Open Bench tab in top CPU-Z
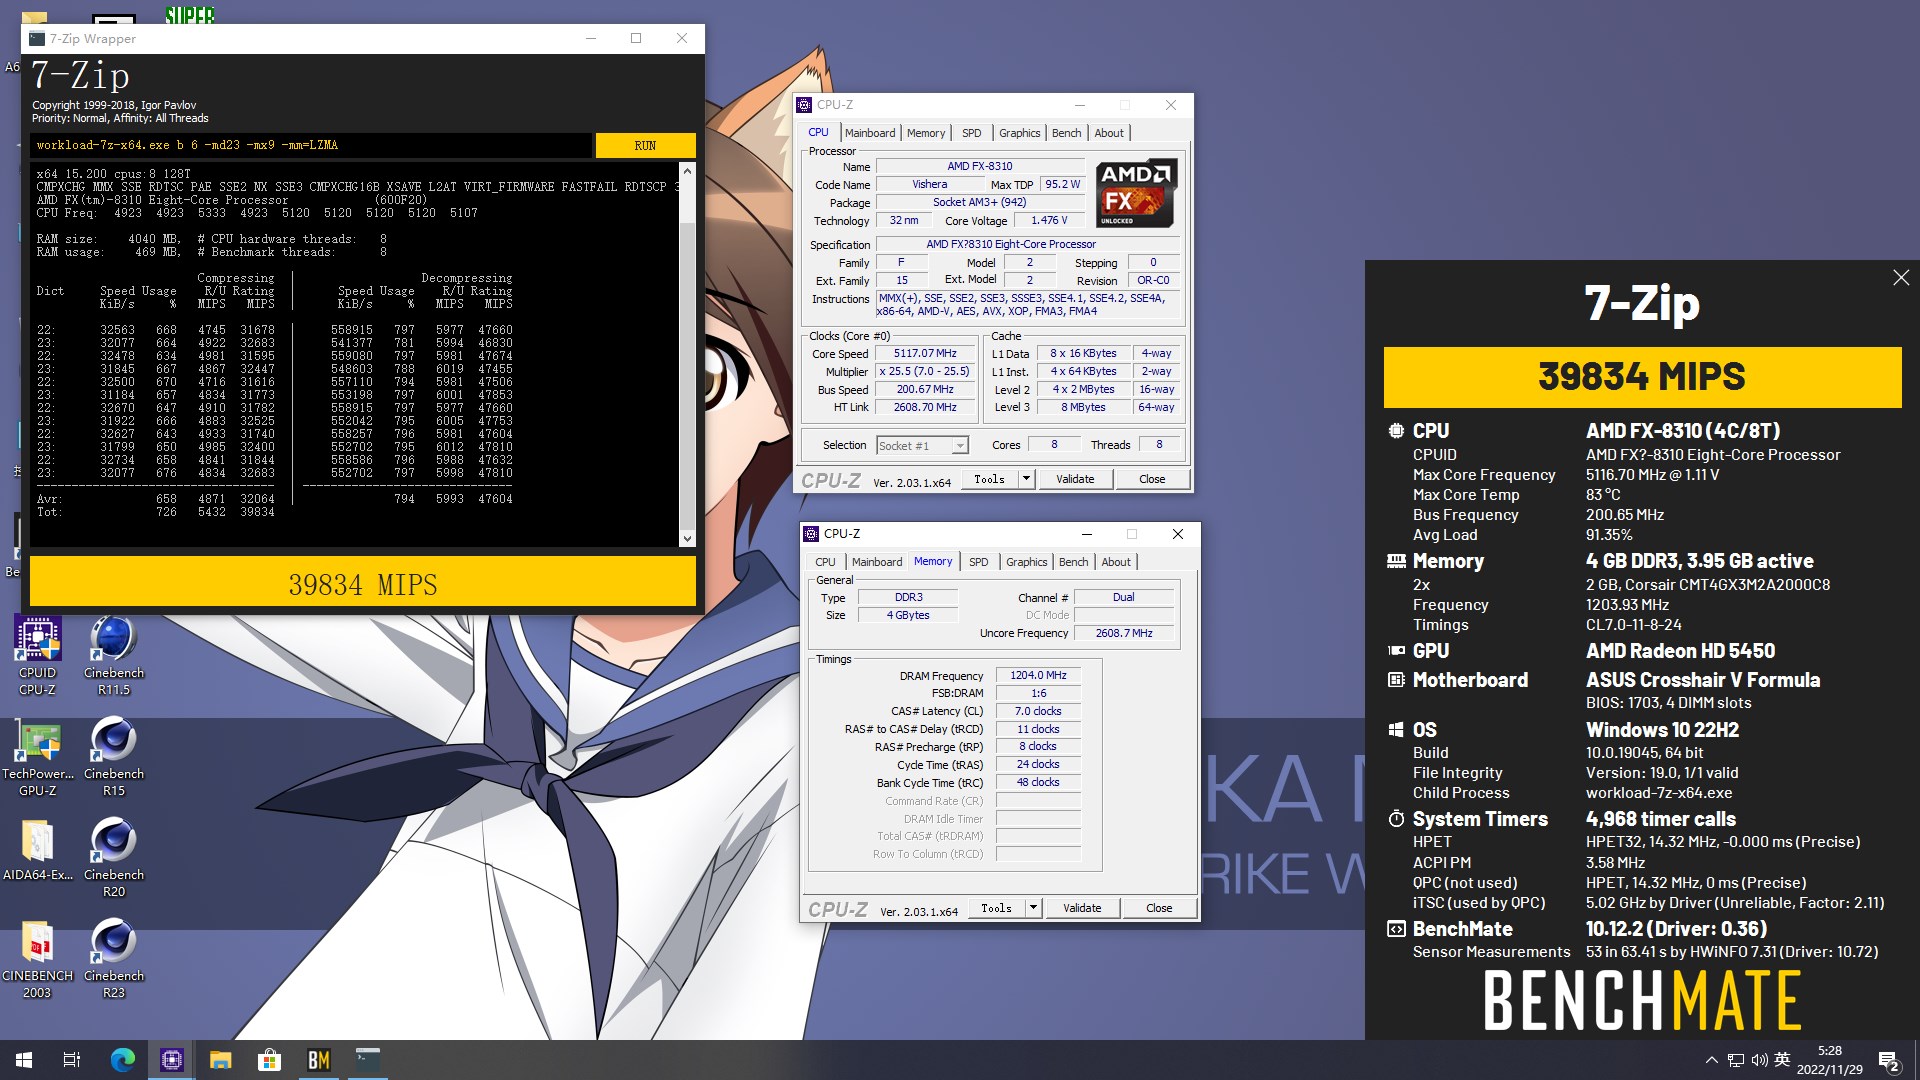This screenshot has height=1080, width=1920. [x=1067, y=133]
